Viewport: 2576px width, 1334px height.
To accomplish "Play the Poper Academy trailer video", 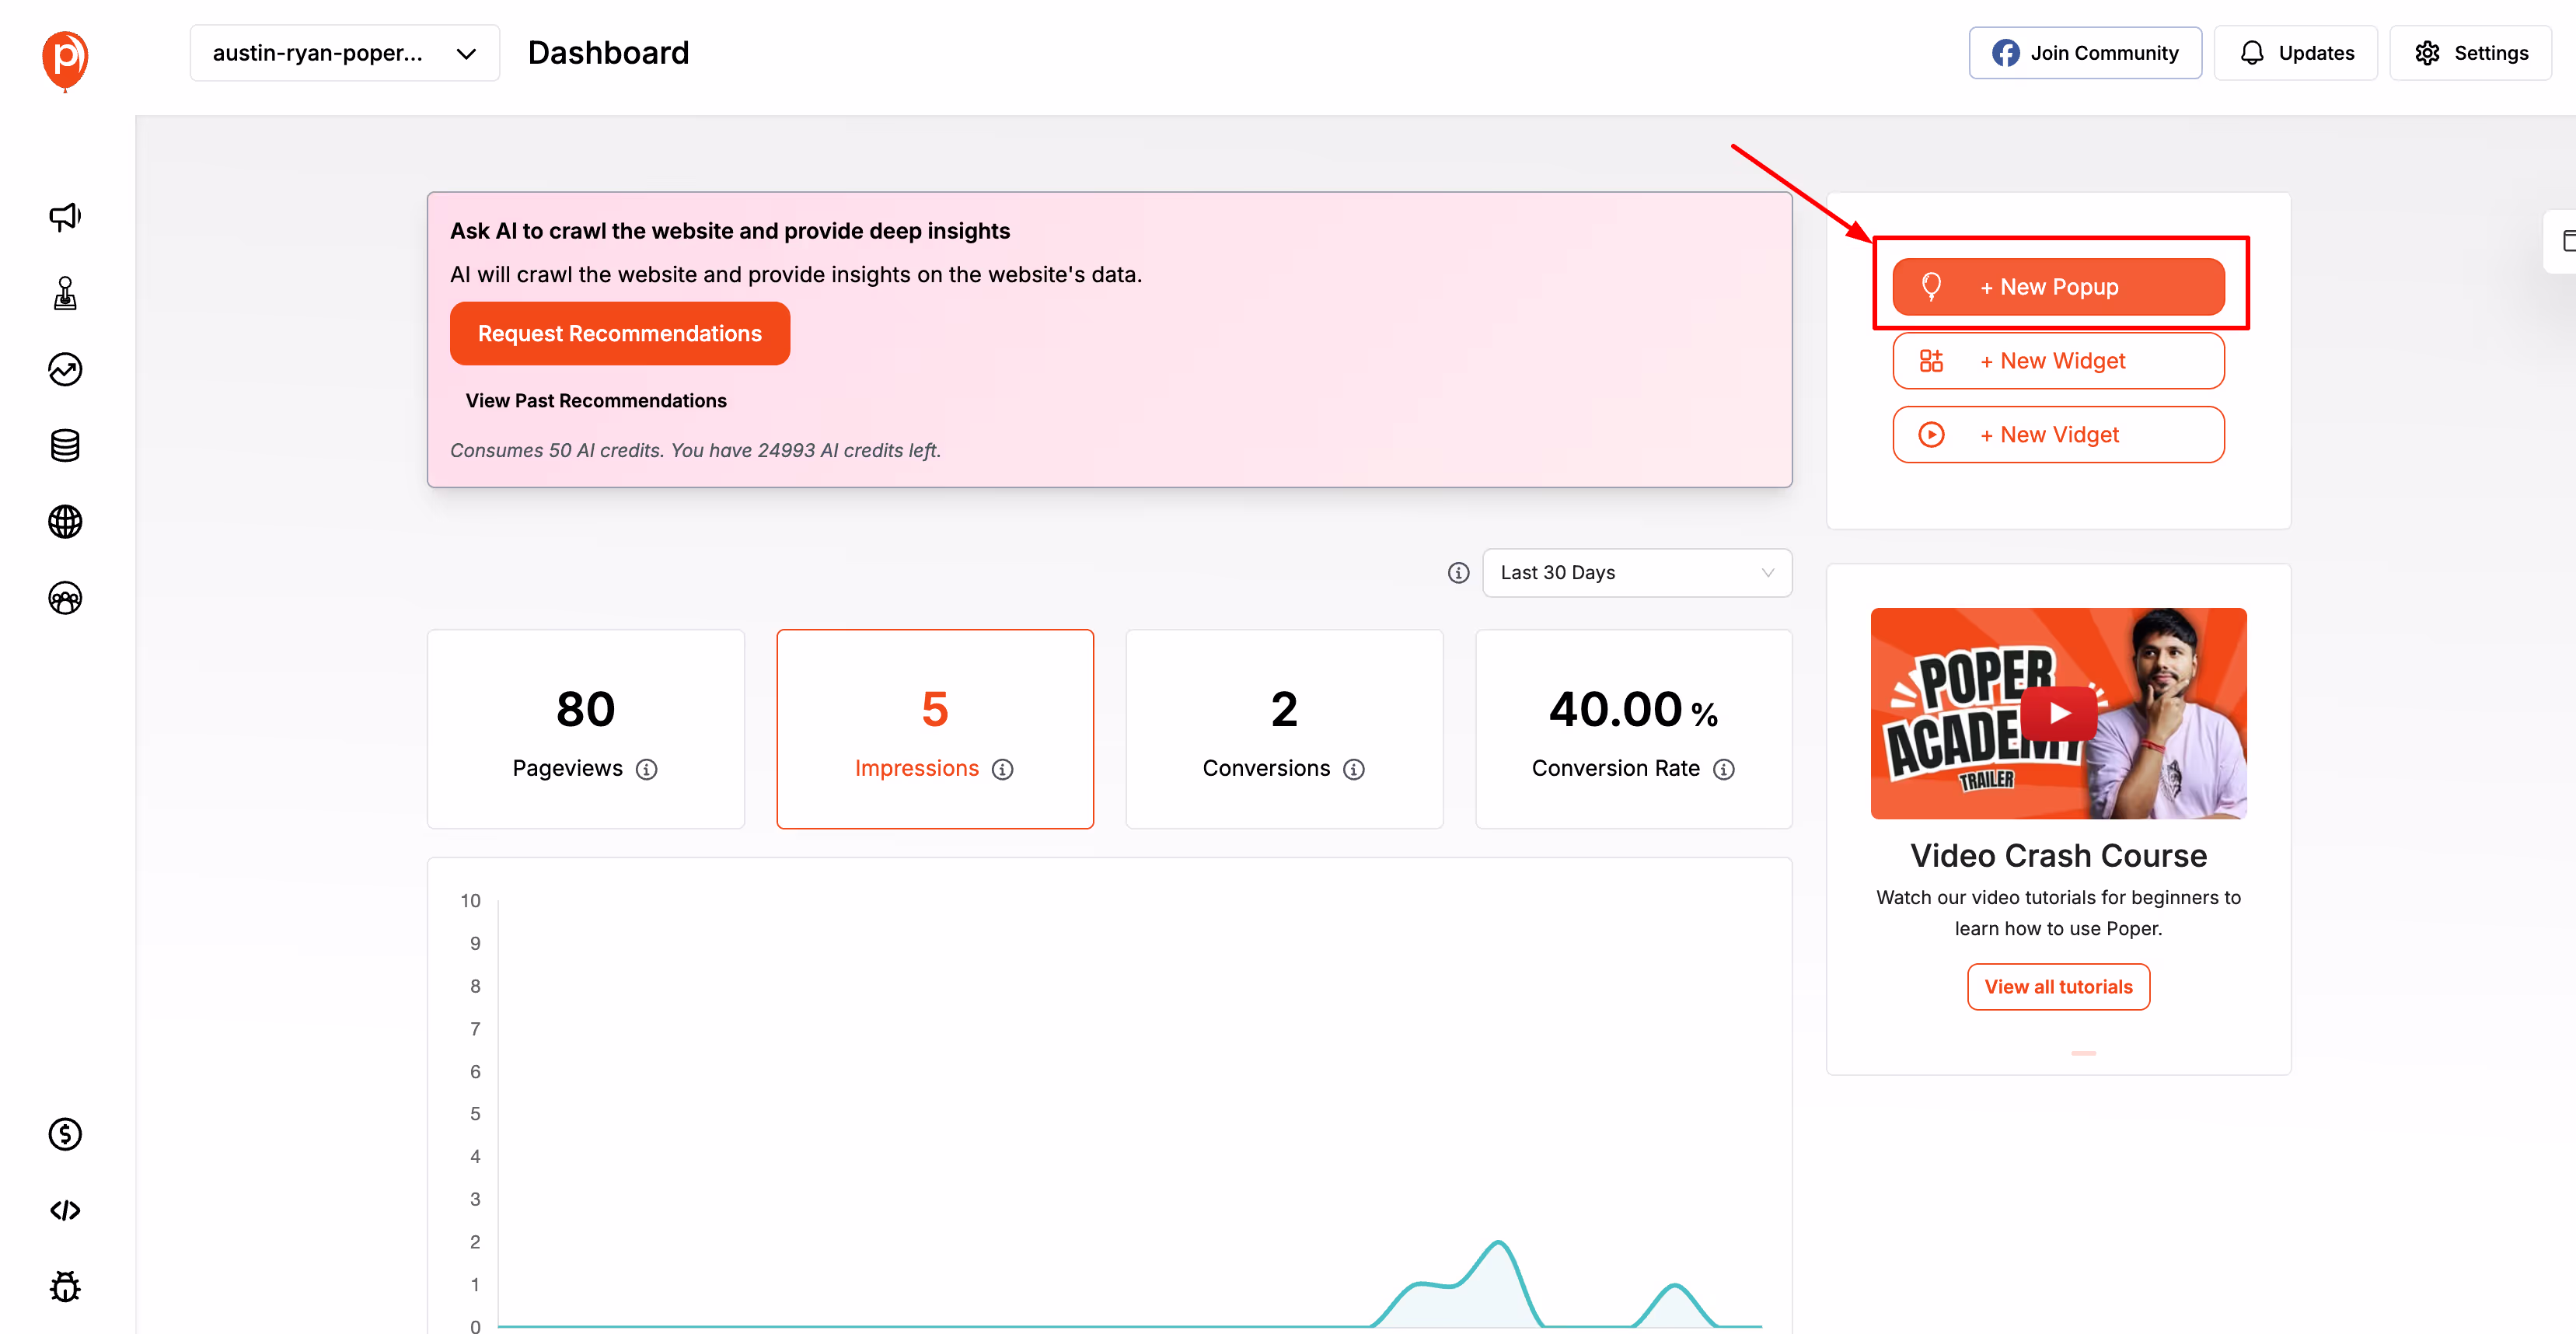I will point(2059,713).
